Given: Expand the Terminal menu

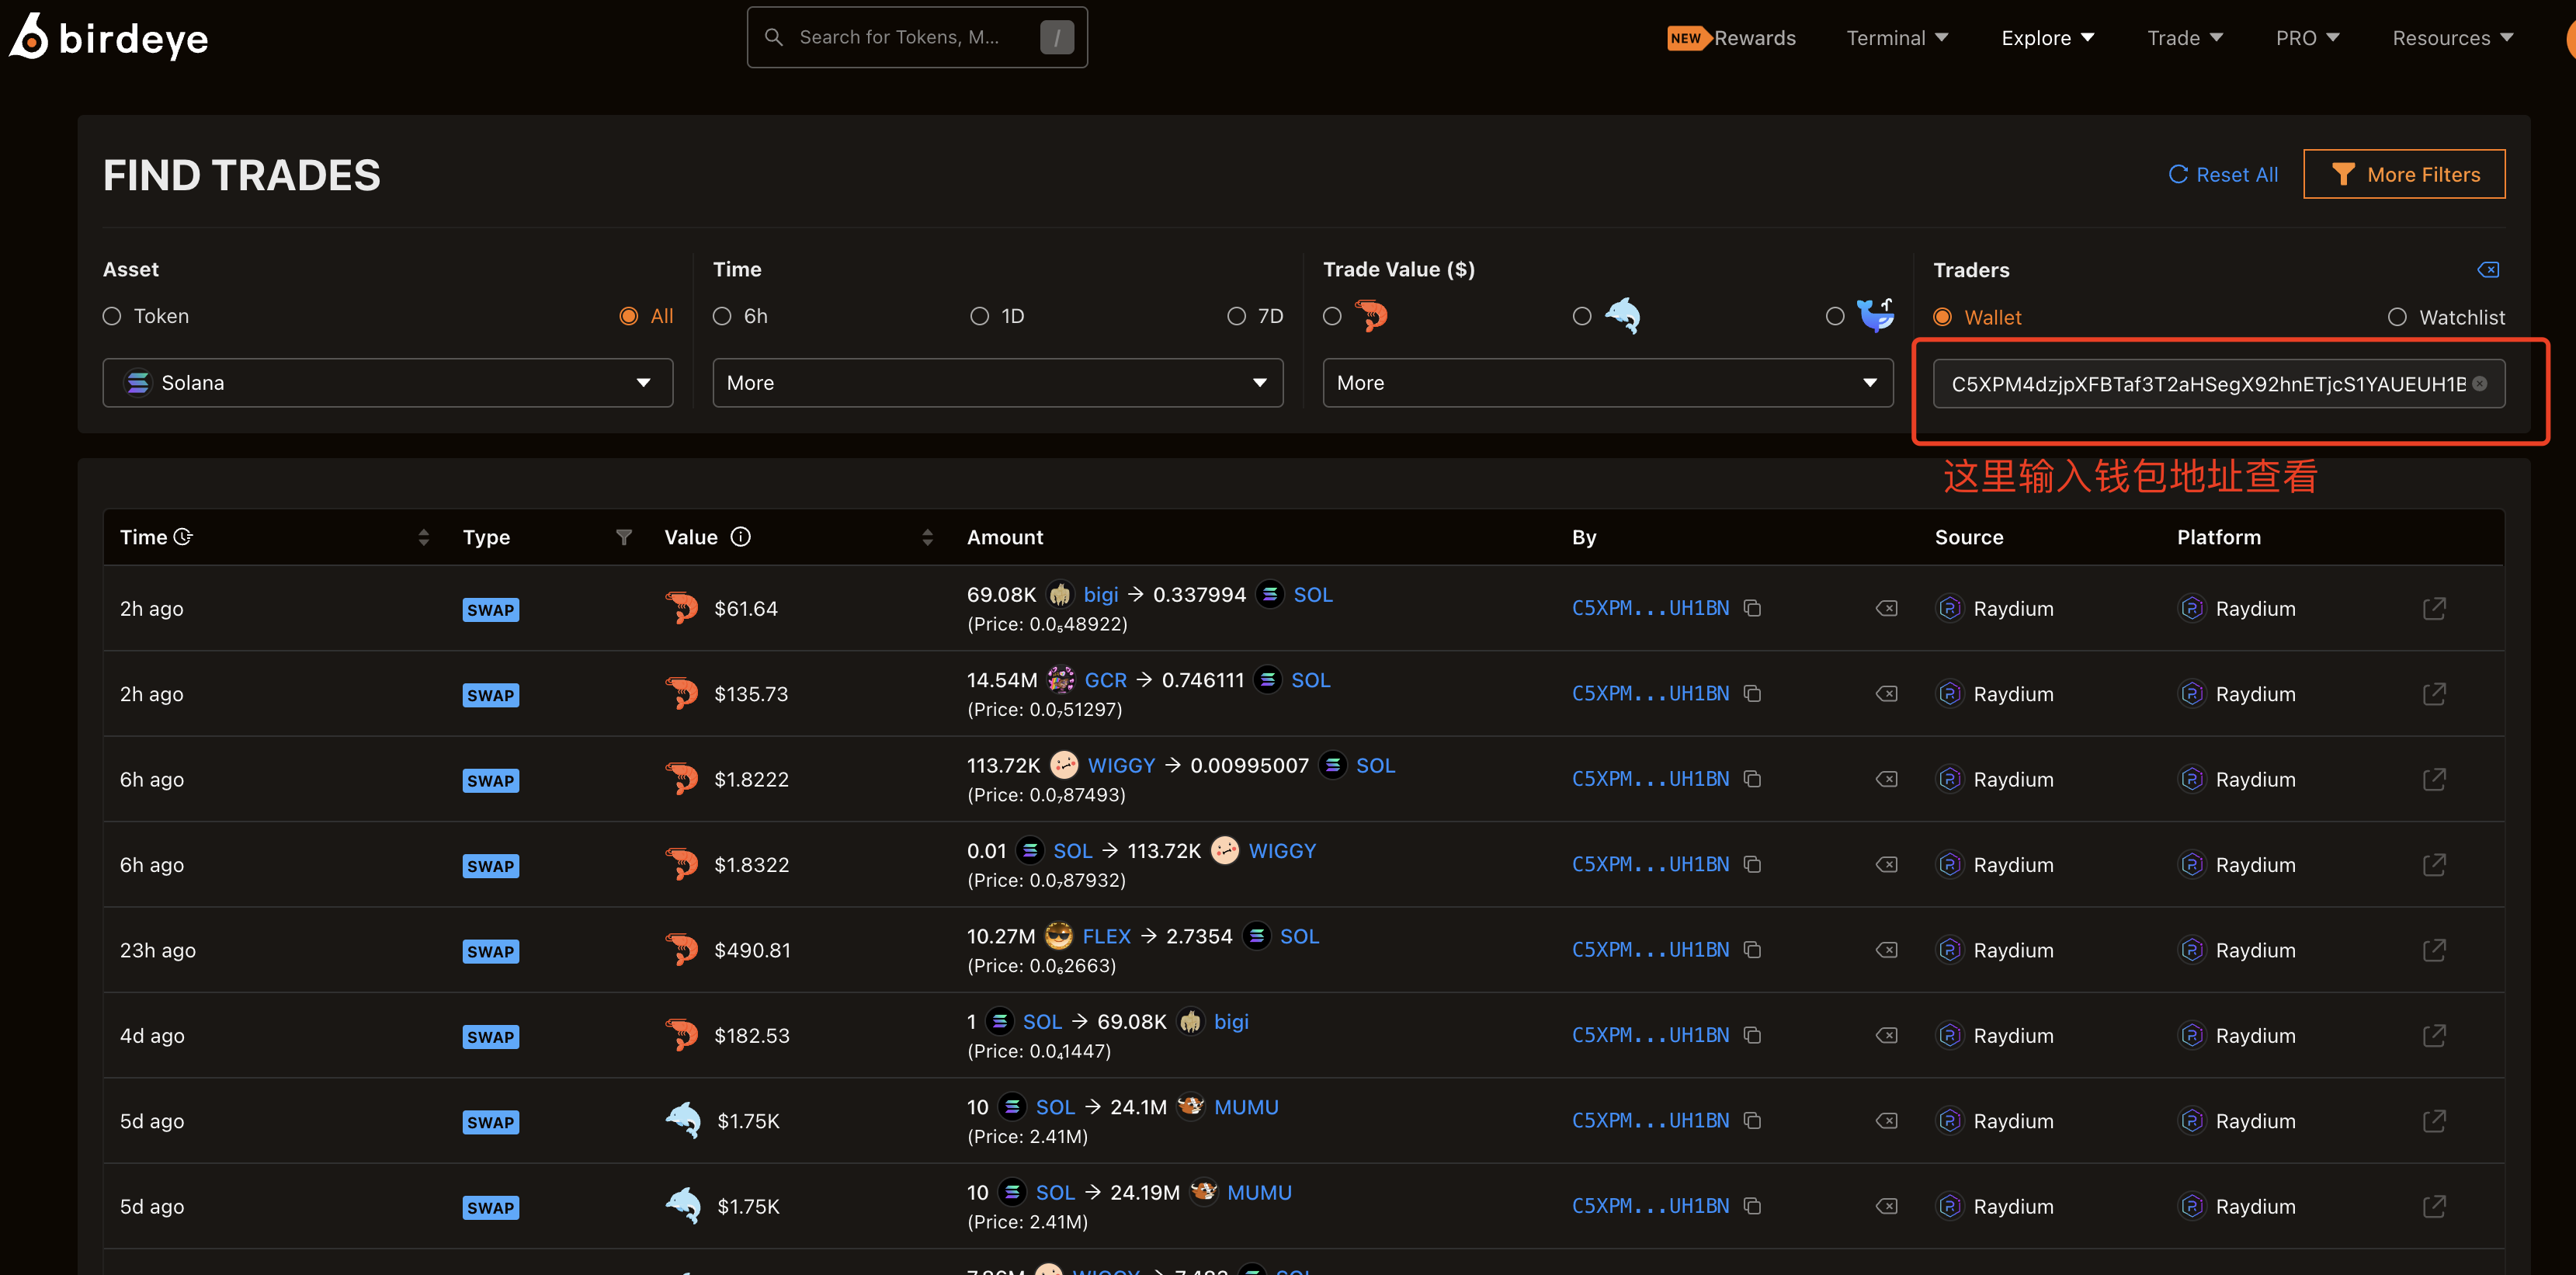Looking at the screenshot, I should 1897,38.
